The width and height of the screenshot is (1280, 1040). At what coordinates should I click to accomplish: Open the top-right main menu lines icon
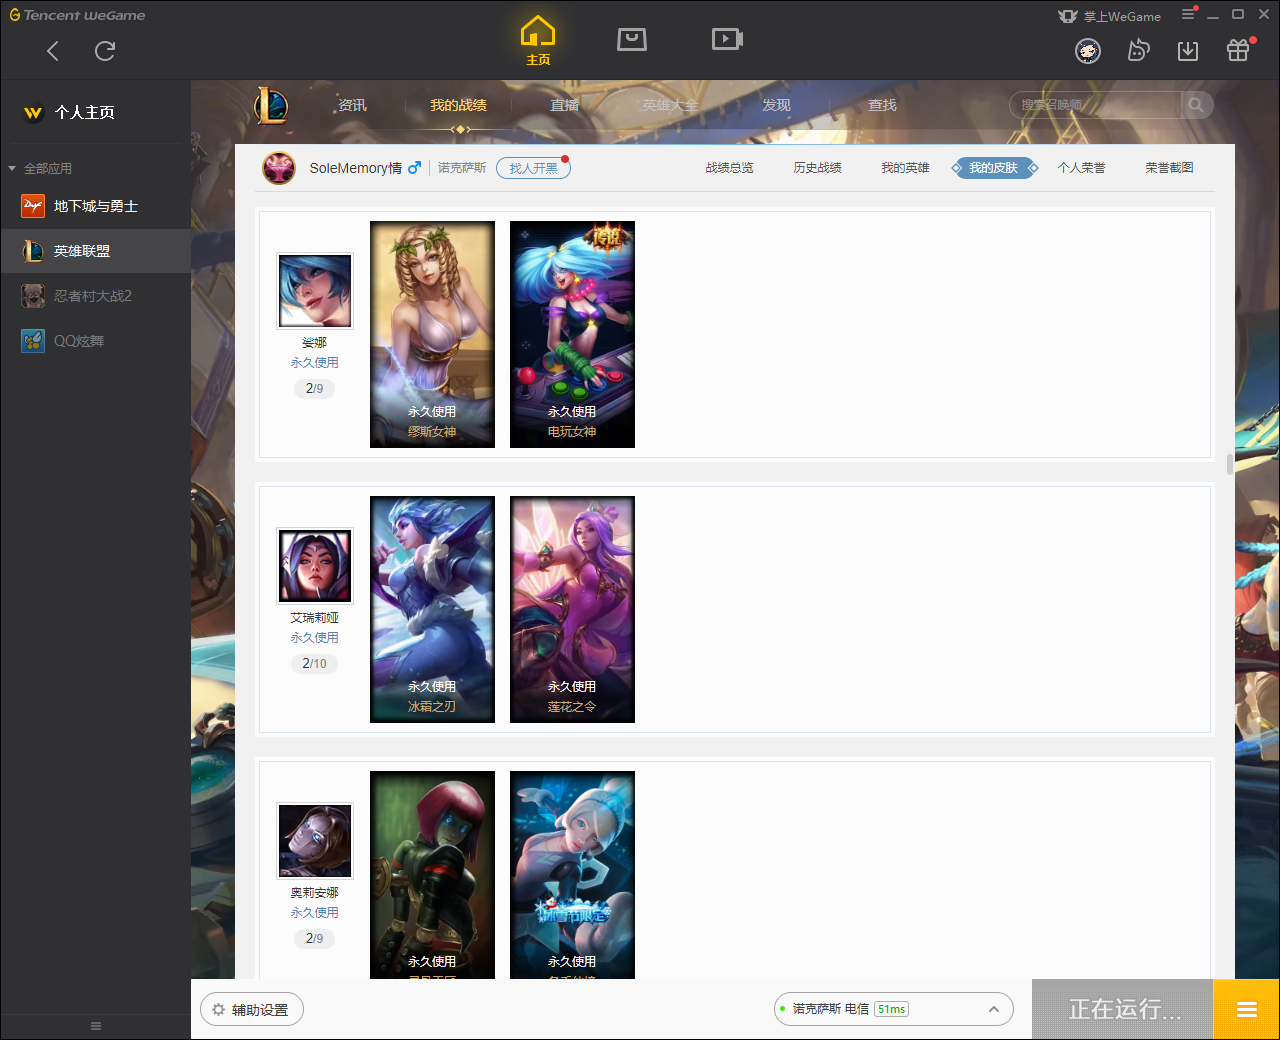[1188, 14]
